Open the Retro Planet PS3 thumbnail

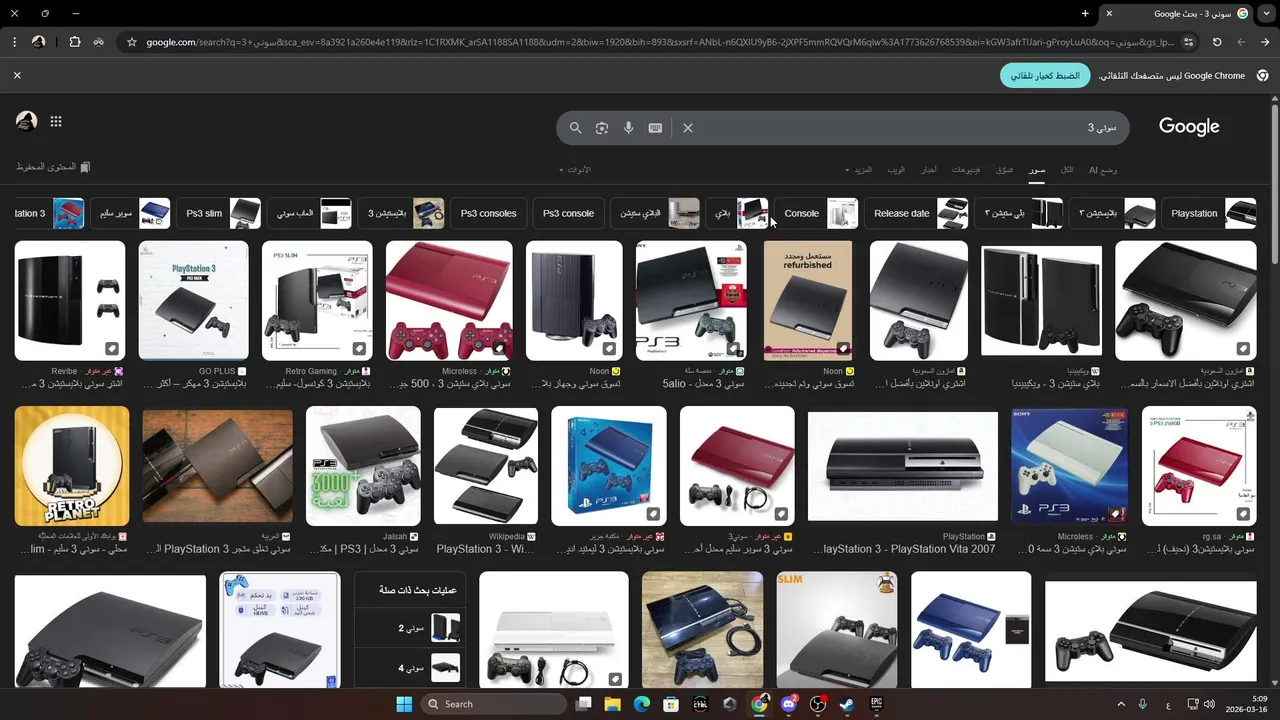click(72, 465)
